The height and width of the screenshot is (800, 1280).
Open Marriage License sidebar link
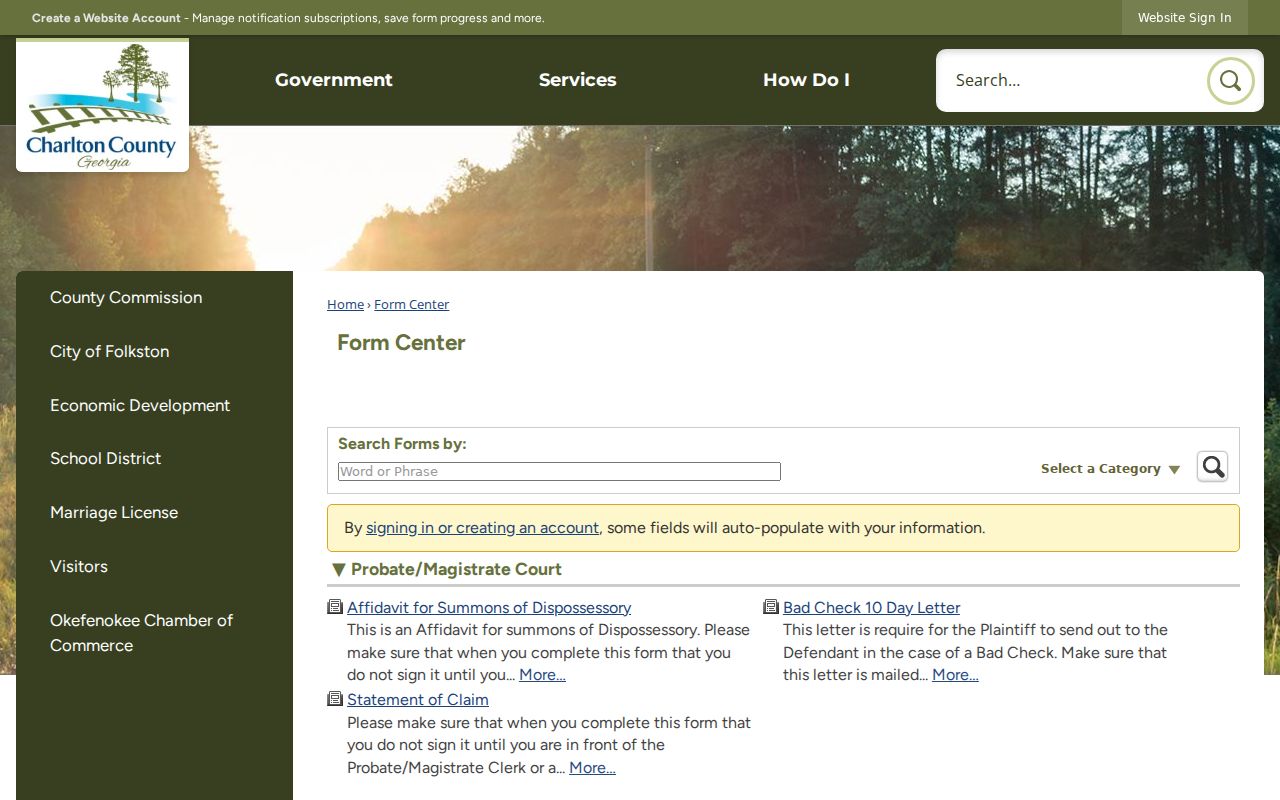coord(114,512)
